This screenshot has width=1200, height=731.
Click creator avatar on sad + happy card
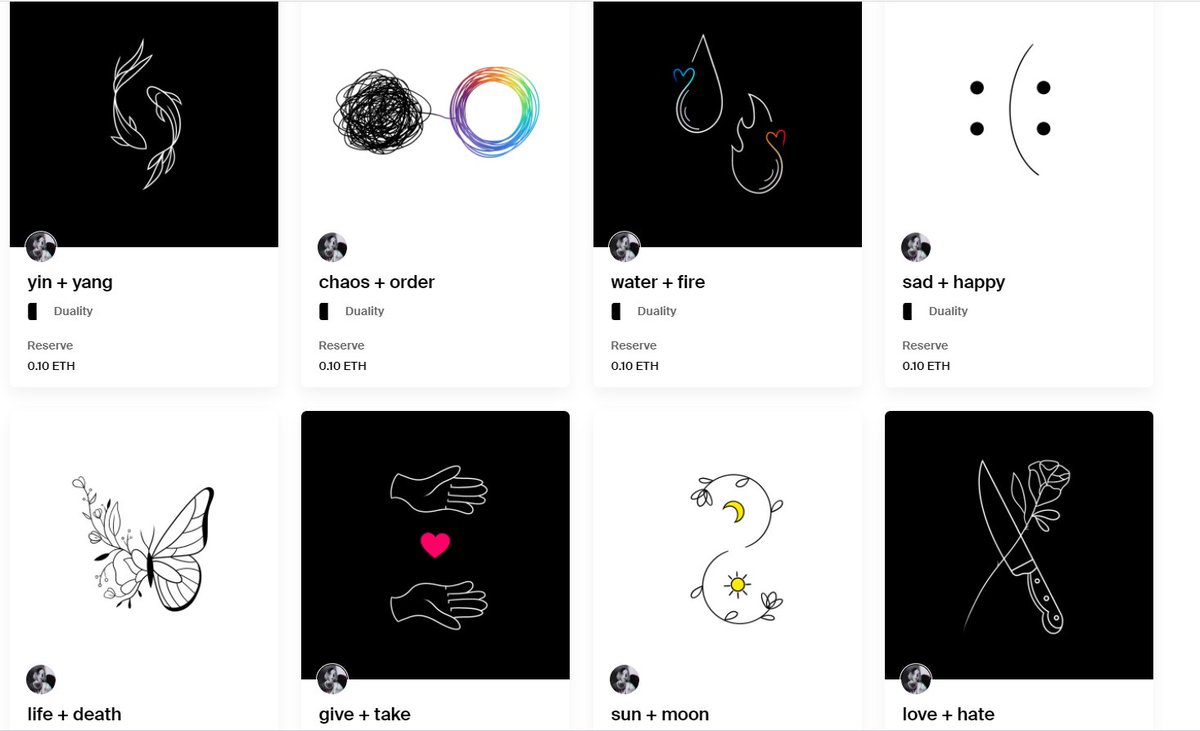click(x=916, y=247)
